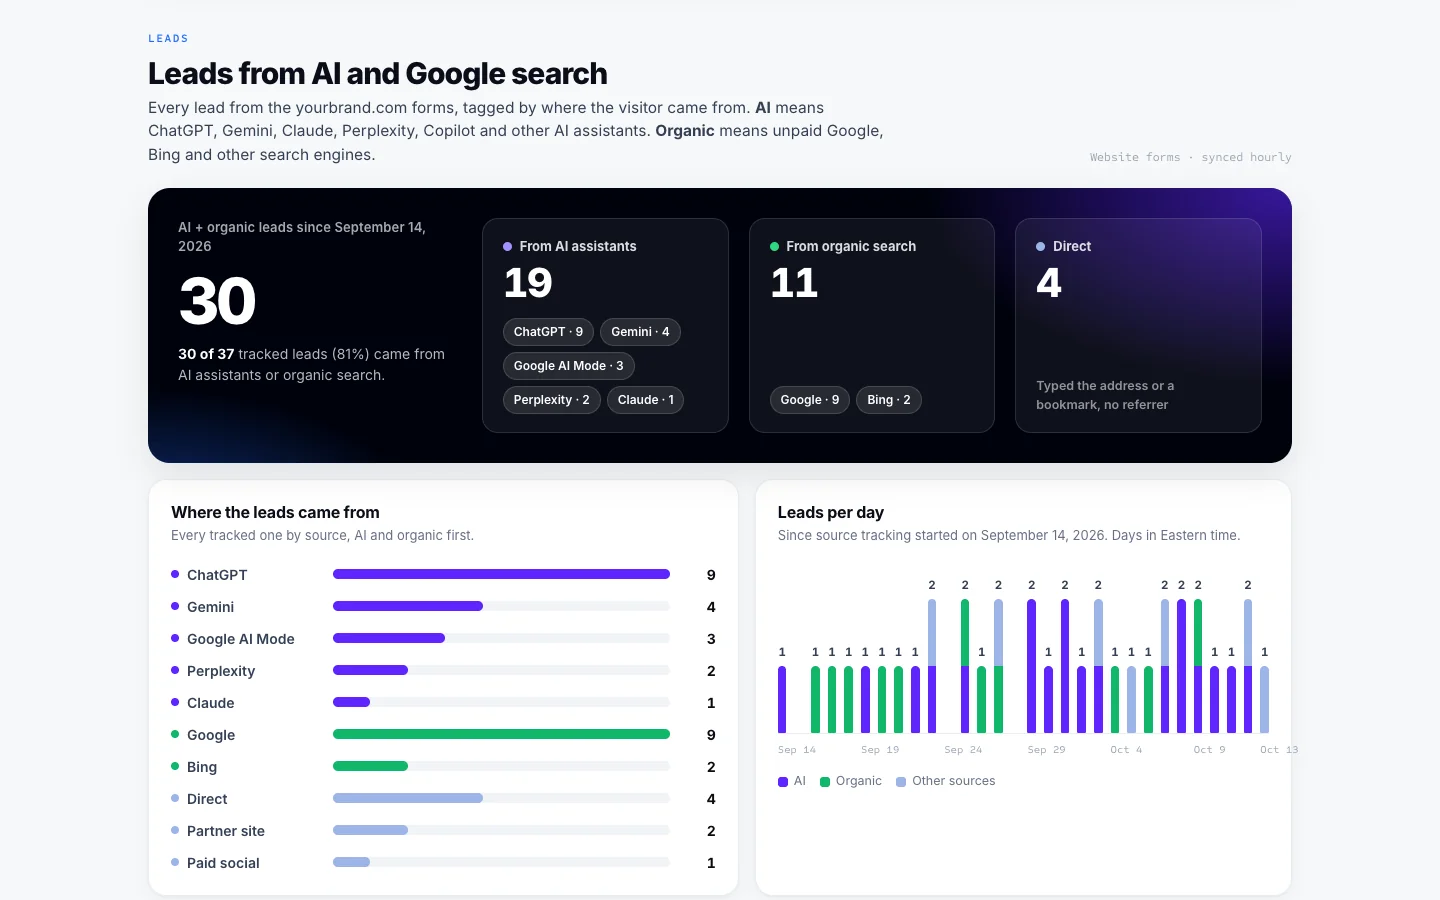Click the Bing · 2 chip
Viewport: 1440px width, 900px height.
(x=889, y=400)
